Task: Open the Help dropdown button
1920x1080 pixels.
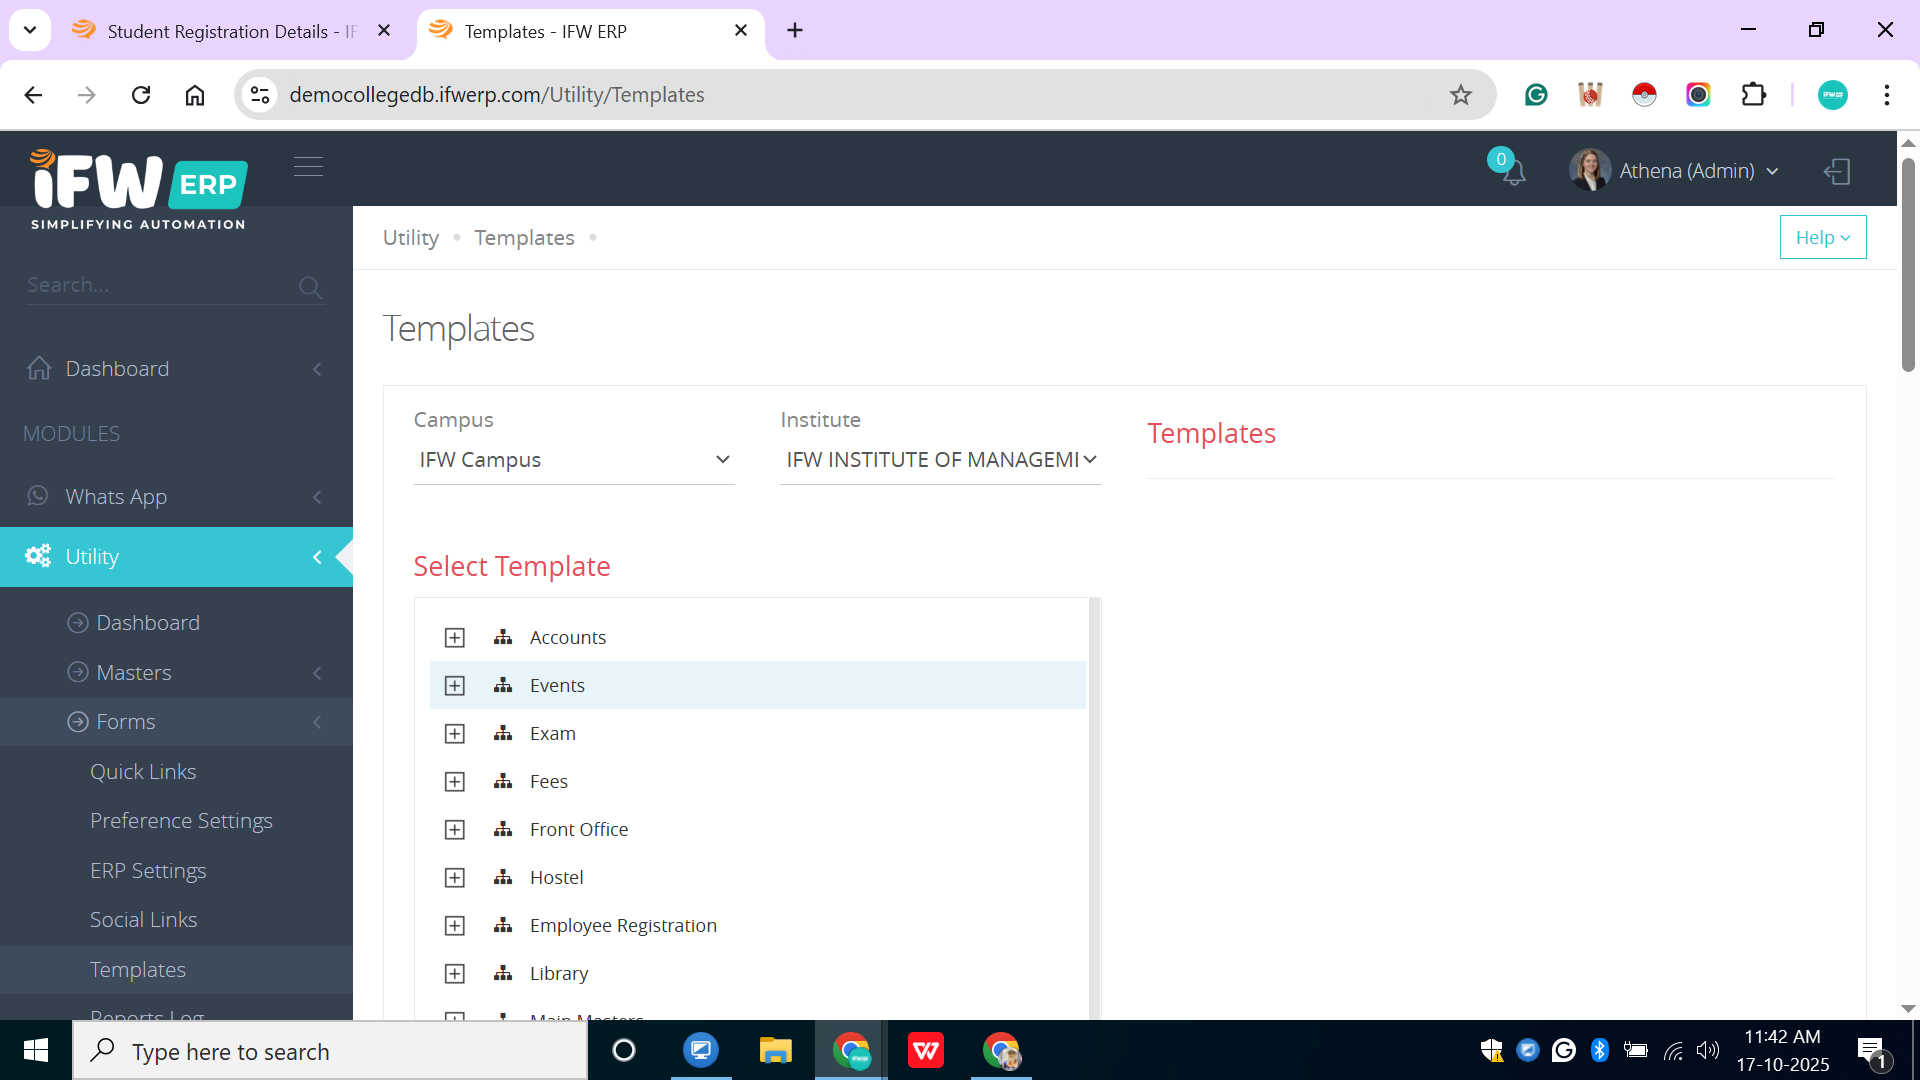Action: pyautogui.click(x=1822, y=238)
